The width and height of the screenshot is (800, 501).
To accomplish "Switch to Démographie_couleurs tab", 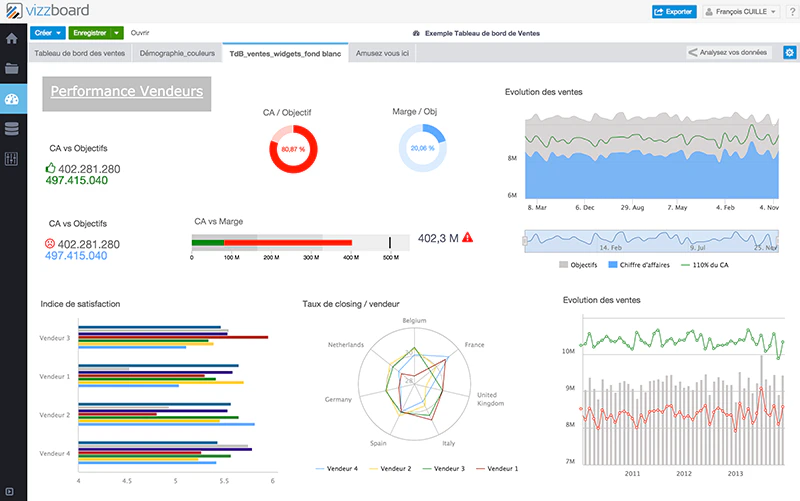I will tap(177, 53).
